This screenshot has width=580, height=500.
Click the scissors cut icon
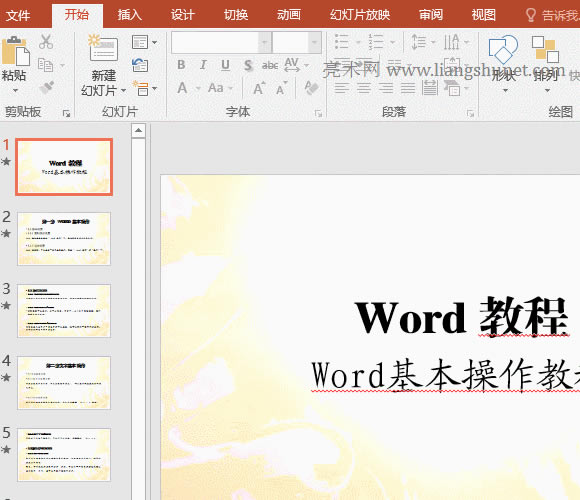coord(46,42)
